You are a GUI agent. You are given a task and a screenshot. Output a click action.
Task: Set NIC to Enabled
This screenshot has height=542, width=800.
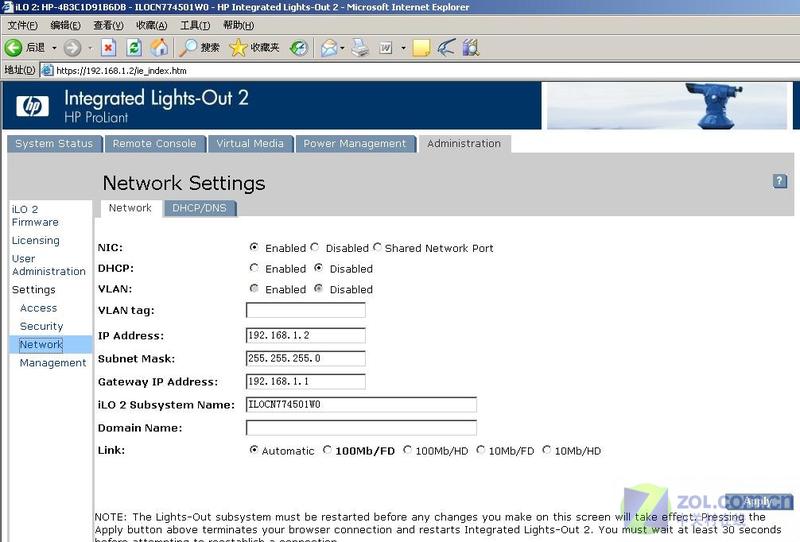click(254, 248)
